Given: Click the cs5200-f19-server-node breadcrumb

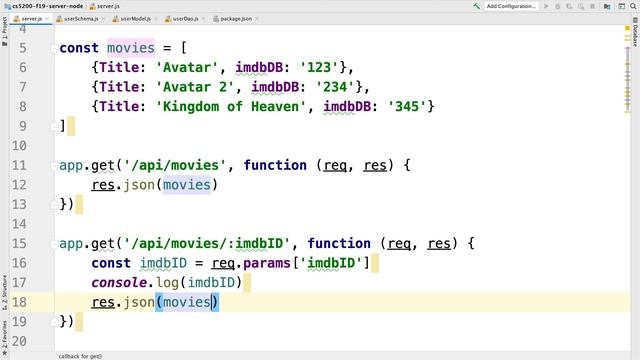Looking at the screenshot, I should [44, 6].
